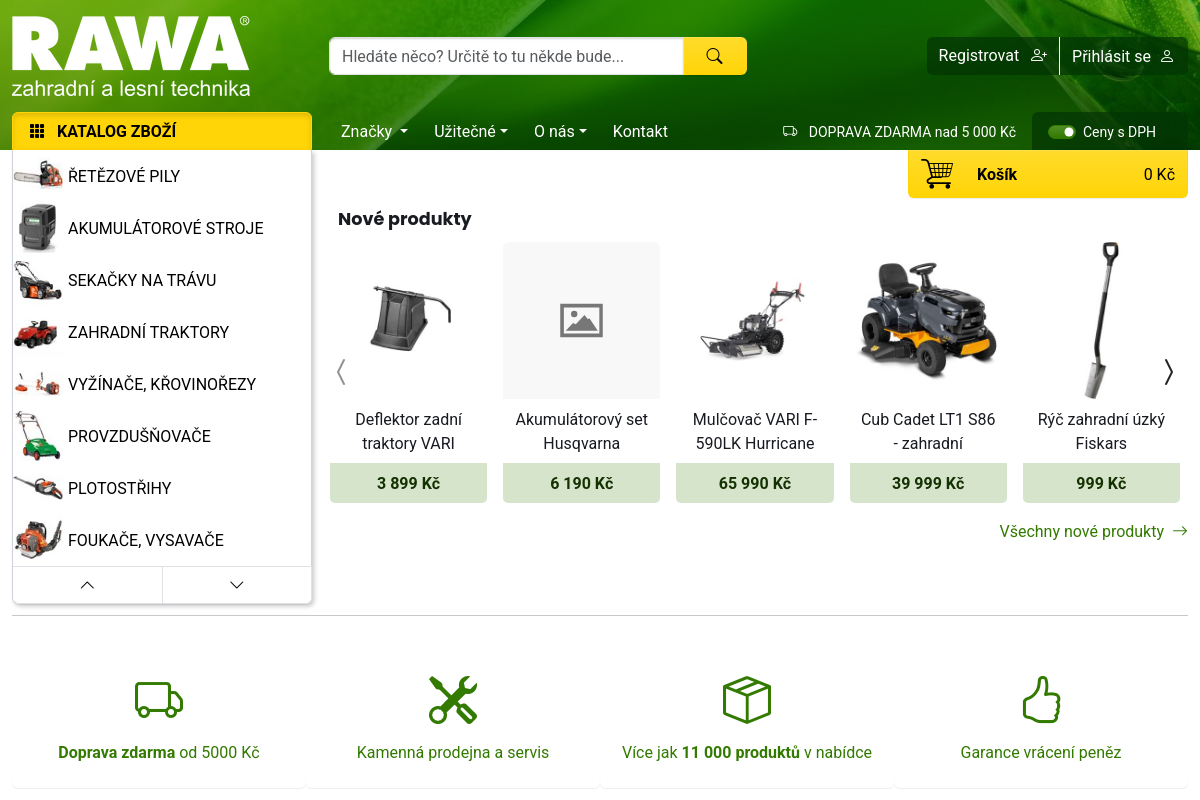Image resolution: width=1200 pixels, height=800 pixels.
Task: Click the red tractor icon for ZAHRADNÍ TRAKTORY
Action: 36,332
